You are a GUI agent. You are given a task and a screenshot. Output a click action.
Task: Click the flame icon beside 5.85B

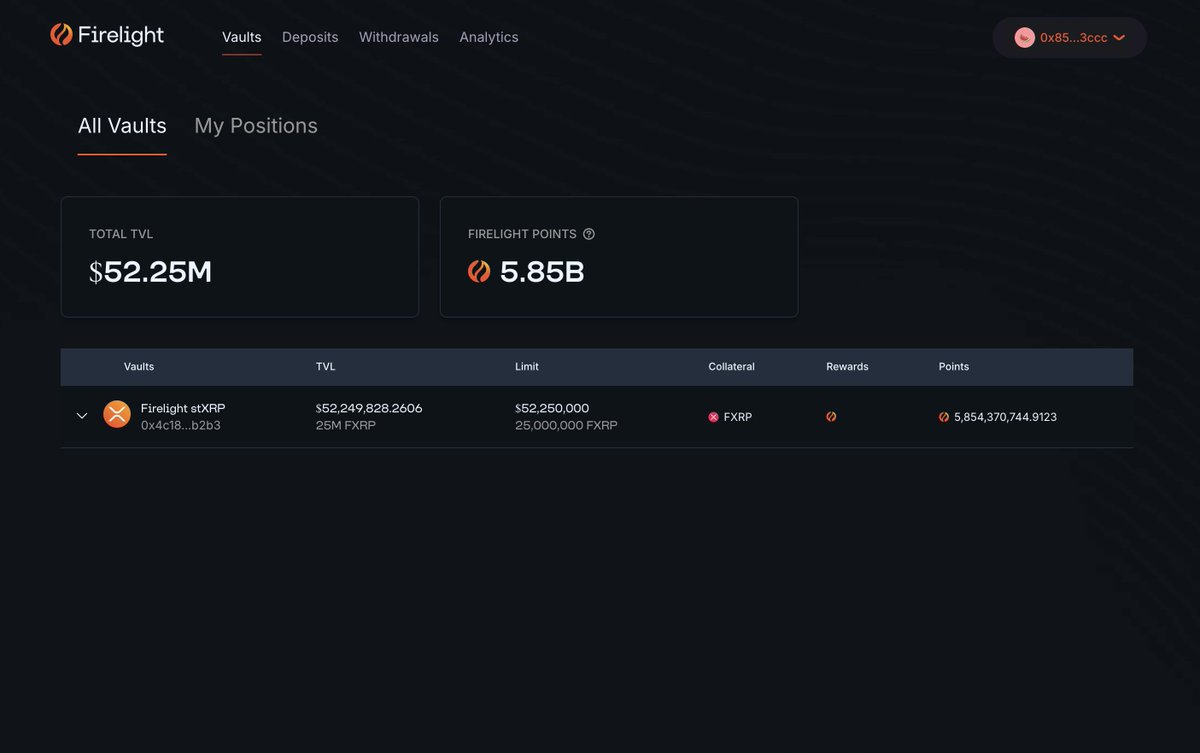(x=479, y=271)
